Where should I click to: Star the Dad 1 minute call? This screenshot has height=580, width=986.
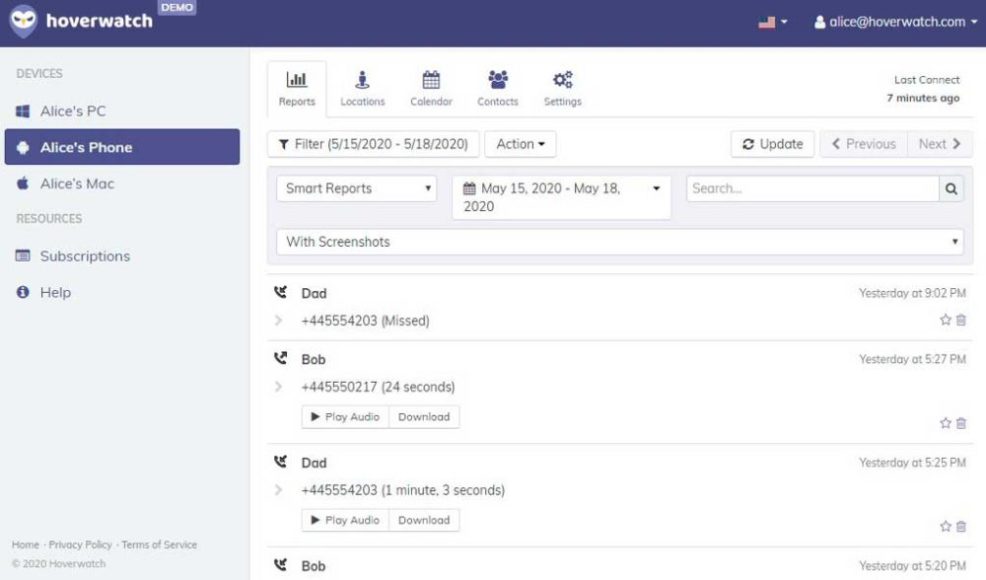point(945,526)
